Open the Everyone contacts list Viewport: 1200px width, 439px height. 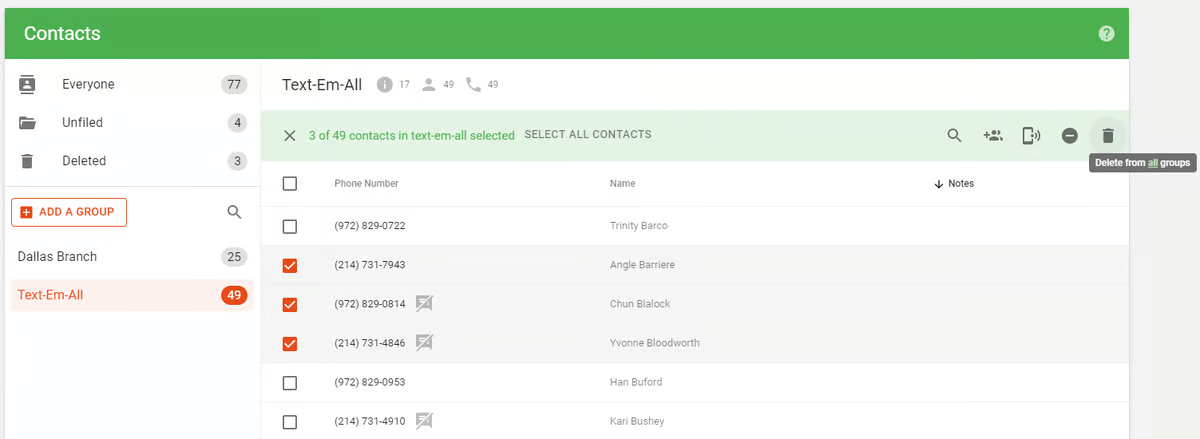coord(131,84)
